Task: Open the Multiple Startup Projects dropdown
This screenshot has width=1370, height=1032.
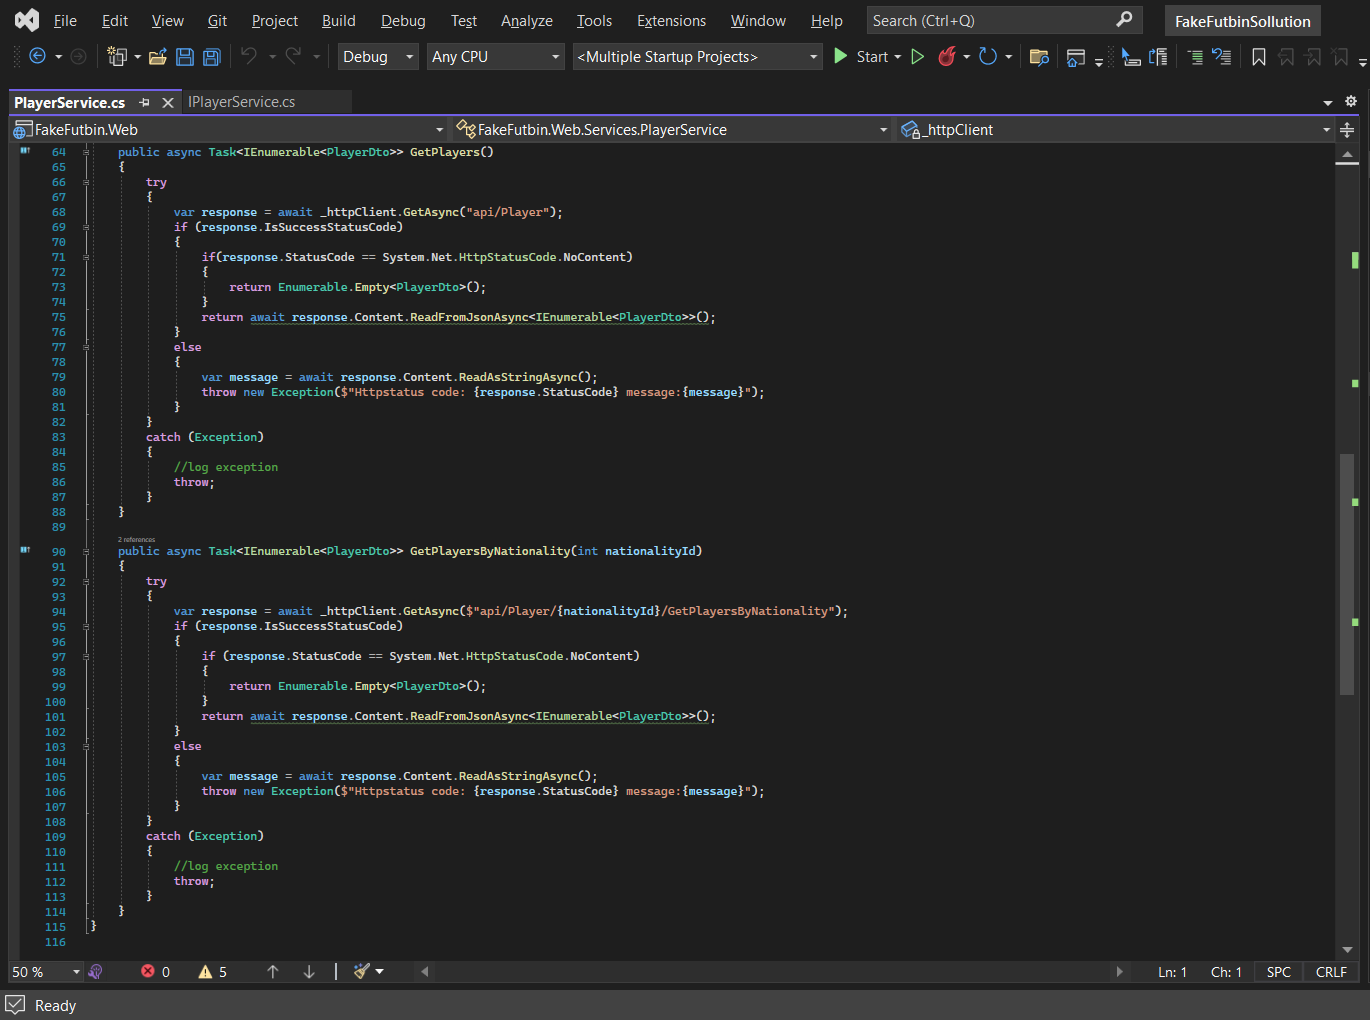Action: tap(697, 57)
